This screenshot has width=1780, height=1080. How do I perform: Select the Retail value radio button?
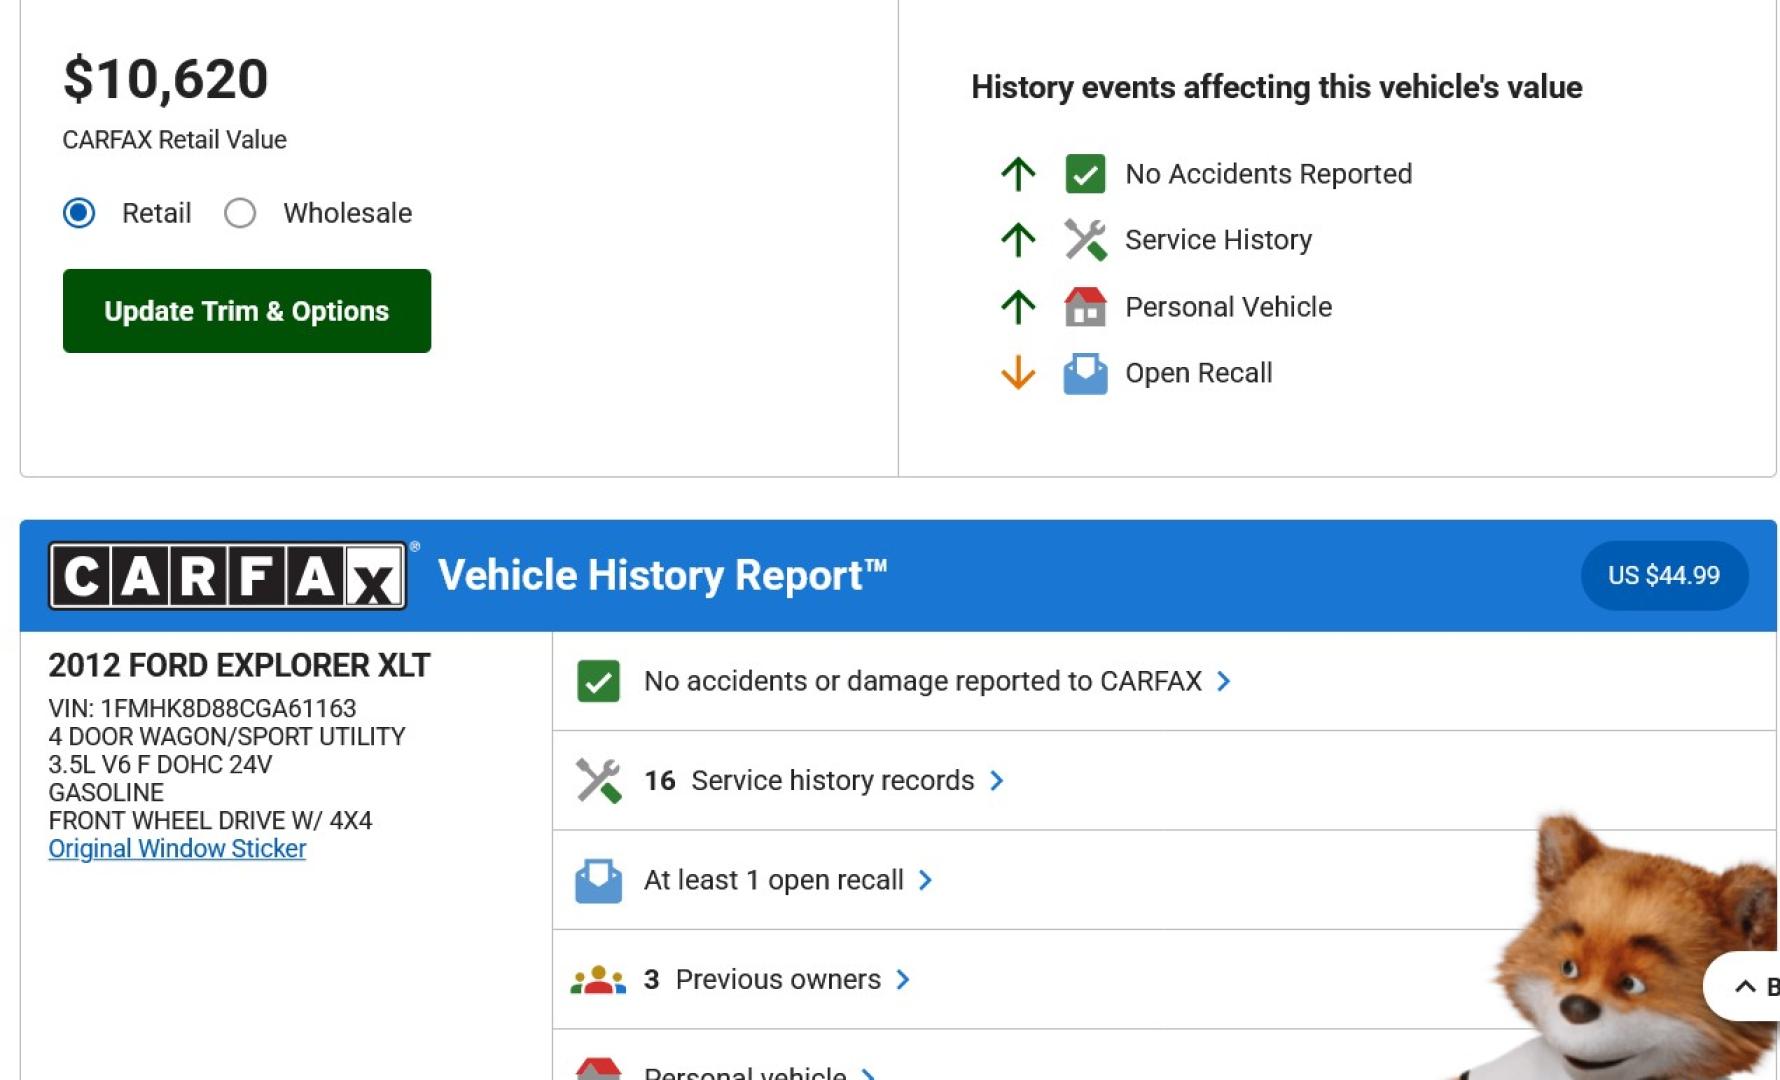point(79,213)
